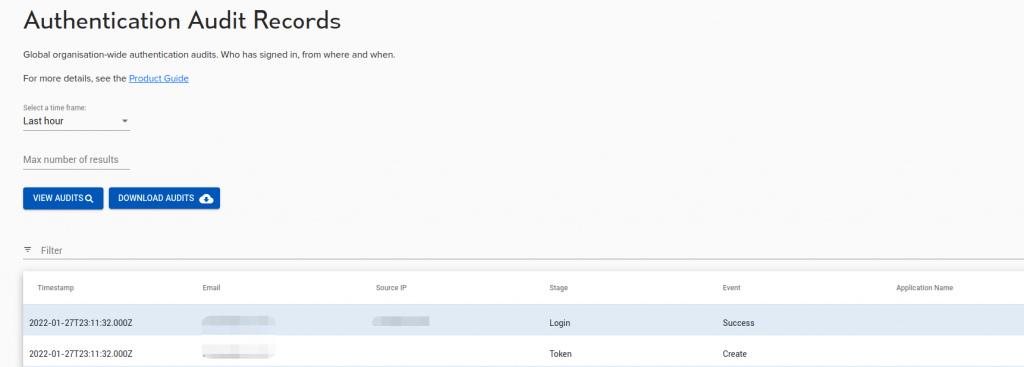Image resolution: width=1024 pixels, height=367 pixels.
Task: Click the blurred email in Login row
Action: click(x=238, y=321)
